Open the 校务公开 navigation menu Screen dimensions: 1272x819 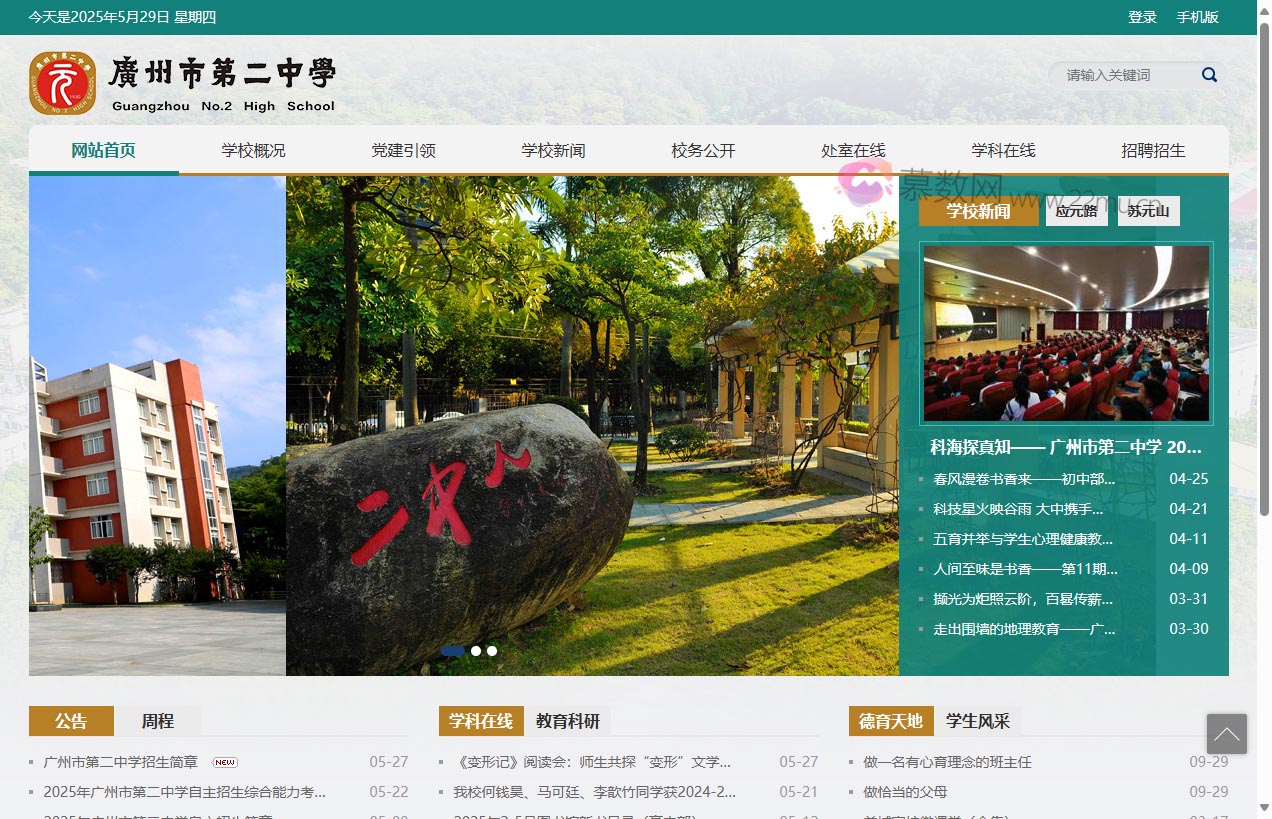tap(703, 150)
